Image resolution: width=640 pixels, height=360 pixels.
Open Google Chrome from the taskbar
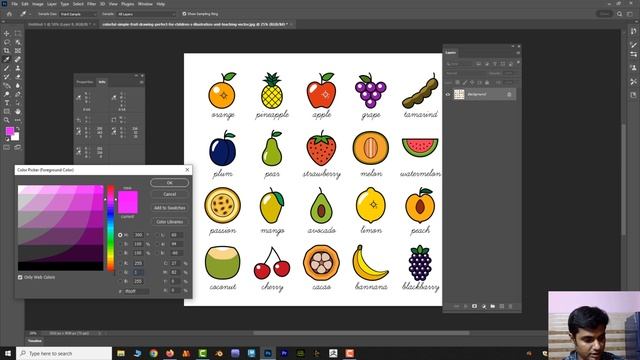pos(153,353)
